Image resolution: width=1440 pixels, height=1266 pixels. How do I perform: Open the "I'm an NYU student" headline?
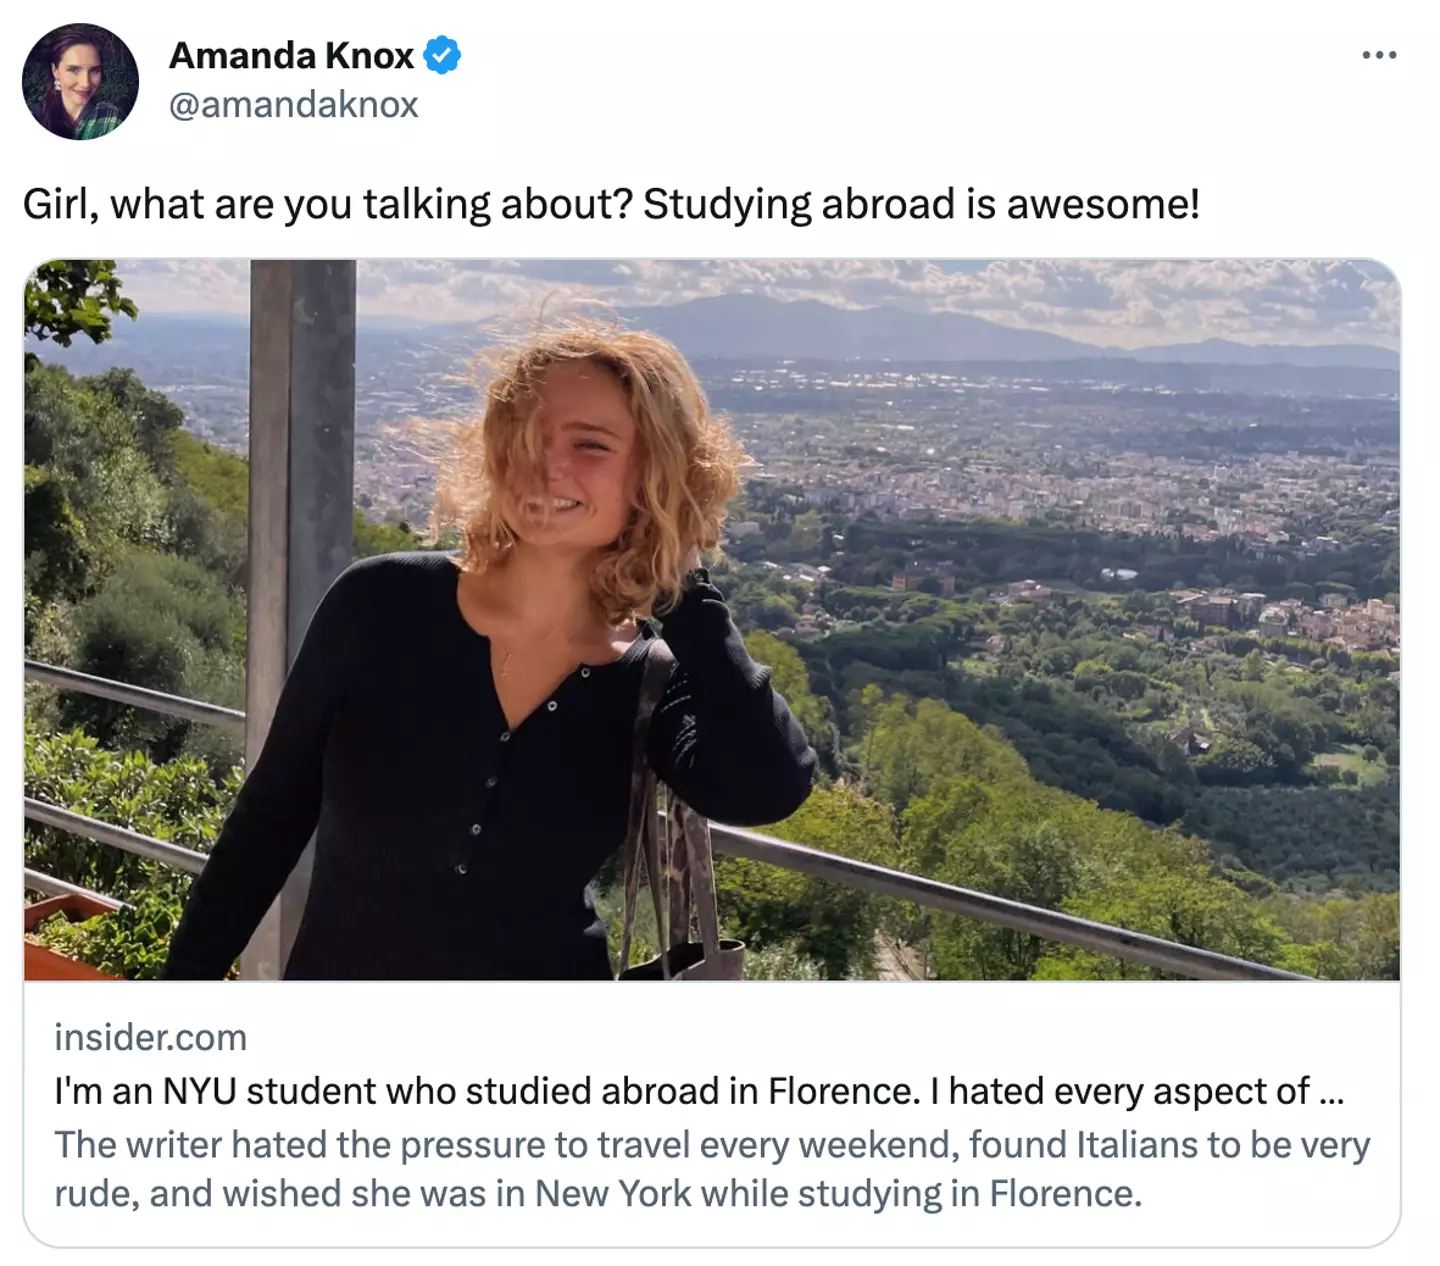click(x=680, y=1091)
